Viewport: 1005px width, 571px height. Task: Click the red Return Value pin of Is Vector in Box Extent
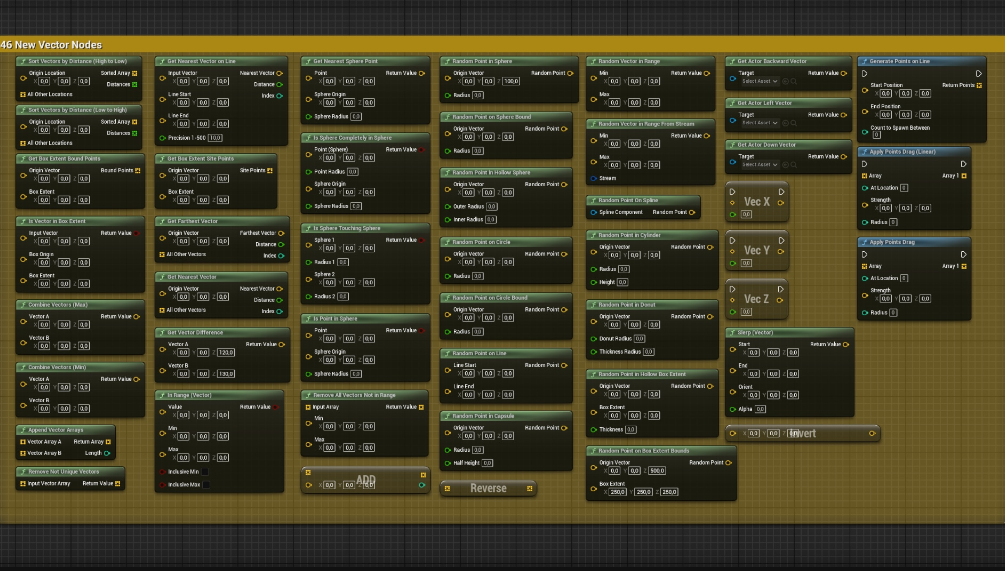click(x=137, y=233)
